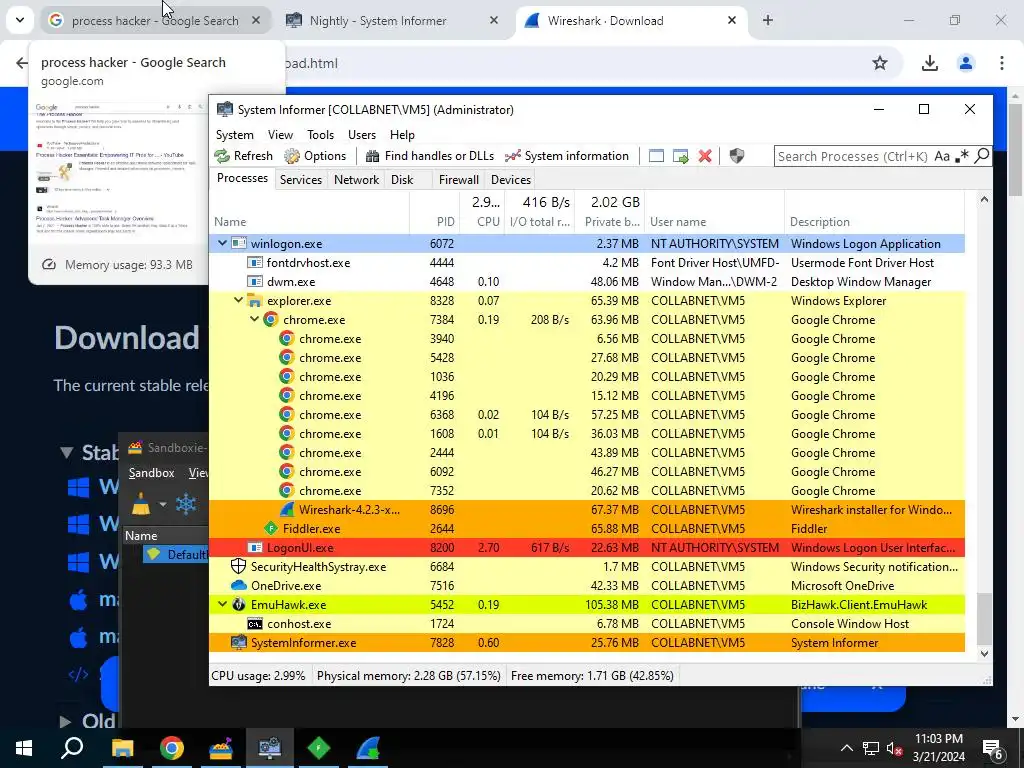Open Sandbox menu in Sandboxie window
This screenshot has height=768, width=1024.
[152, 473]
